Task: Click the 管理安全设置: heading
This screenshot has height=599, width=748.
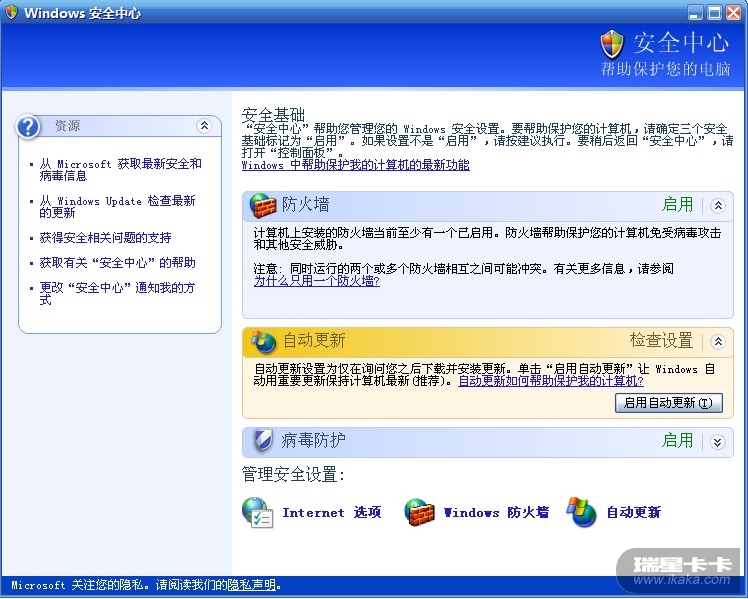Action: (293, 475)
